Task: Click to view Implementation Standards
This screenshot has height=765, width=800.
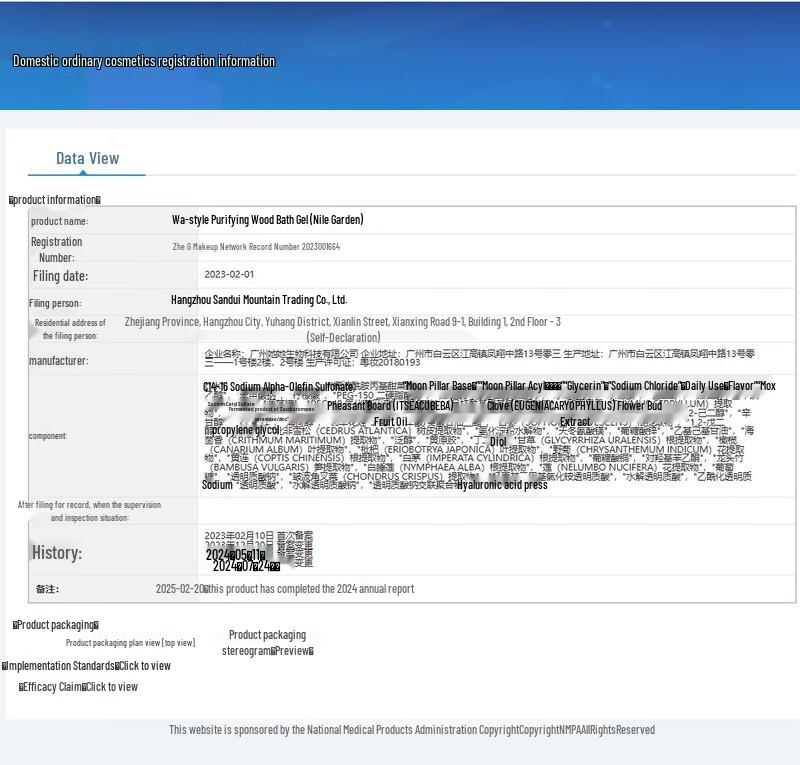Action: (x=143, y=666)
